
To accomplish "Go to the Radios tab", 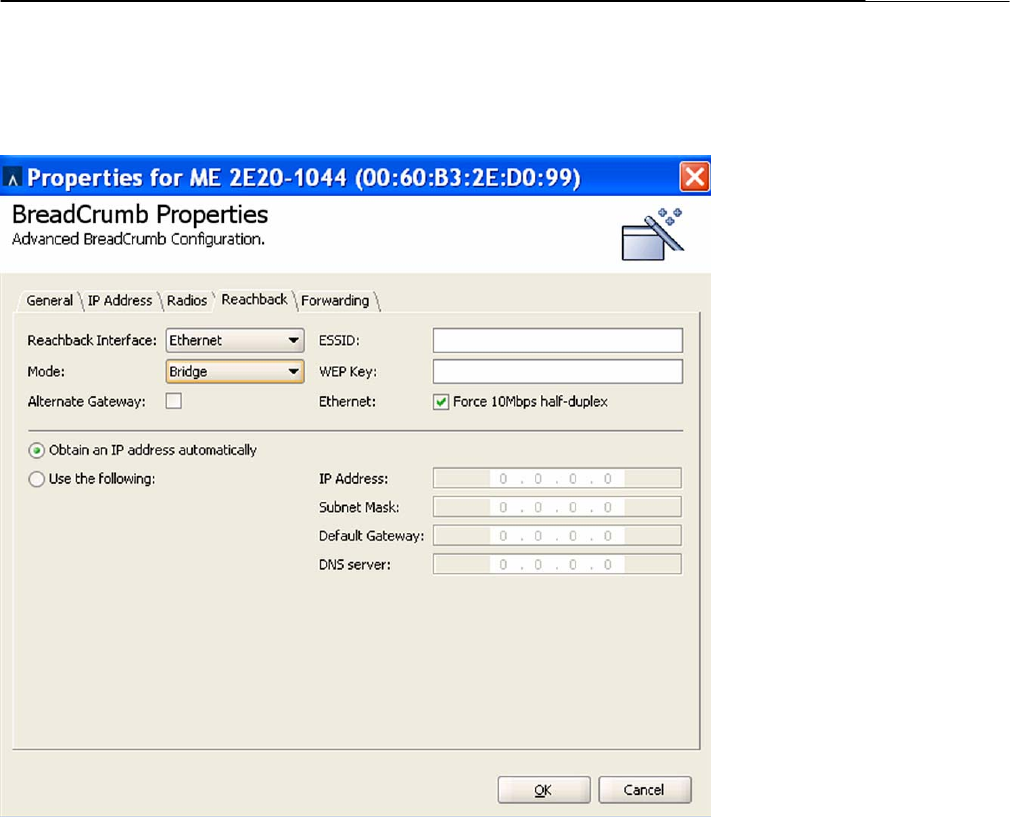I will click(x=187, y=300).
